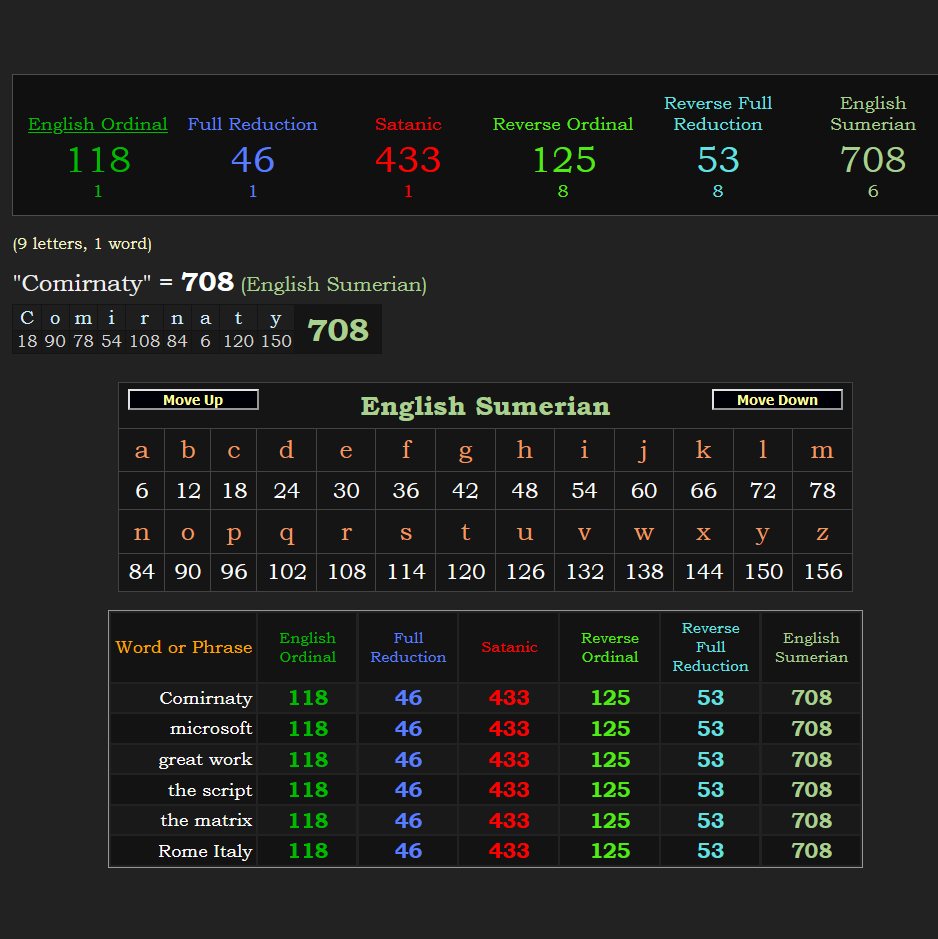Click letter m in cipher chart
Screen dimensions: 938x939
pyautogui.click(x=822, y=450)
